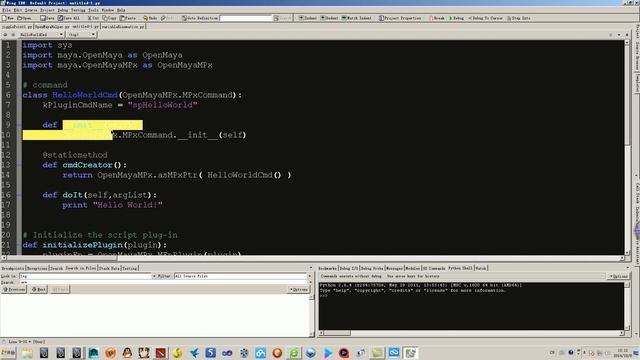This screenshot has width=640, height=360.
Task: Switch to the Modules tab
Action: tap(413, 268)
